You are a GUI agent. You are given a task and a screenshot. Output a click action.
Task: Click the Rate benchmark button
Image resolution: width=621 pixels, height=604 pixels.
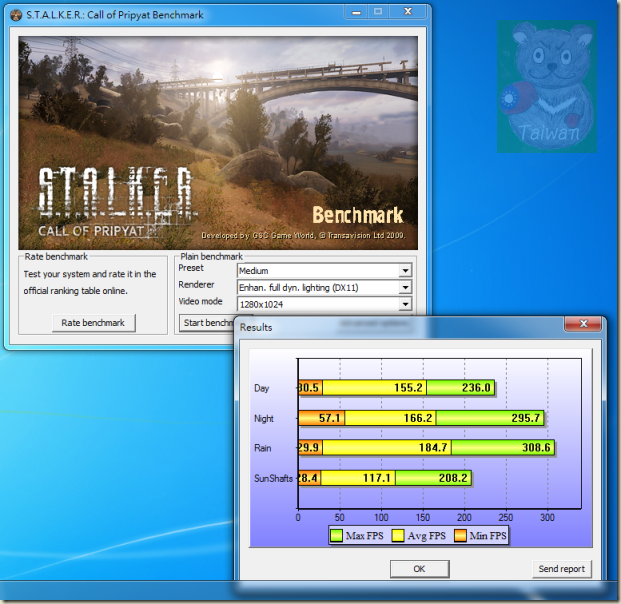93,323
